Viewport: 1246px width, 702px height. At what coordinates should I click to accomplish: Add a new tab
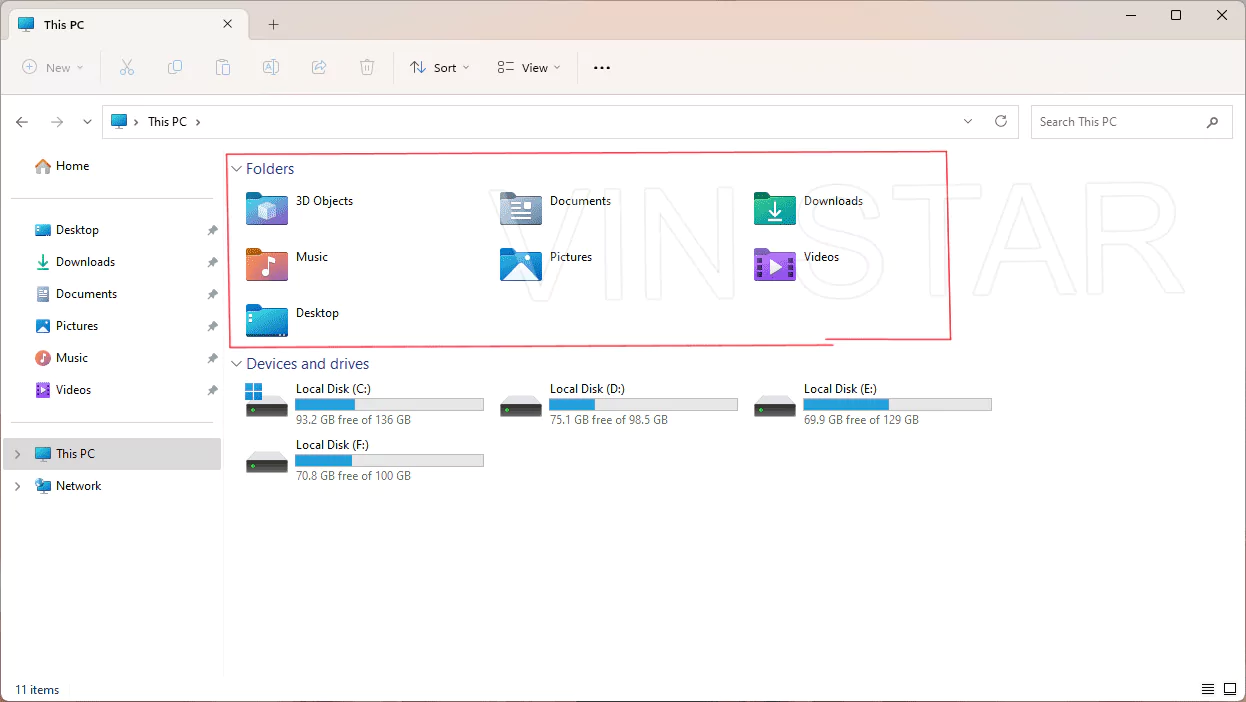273,24
